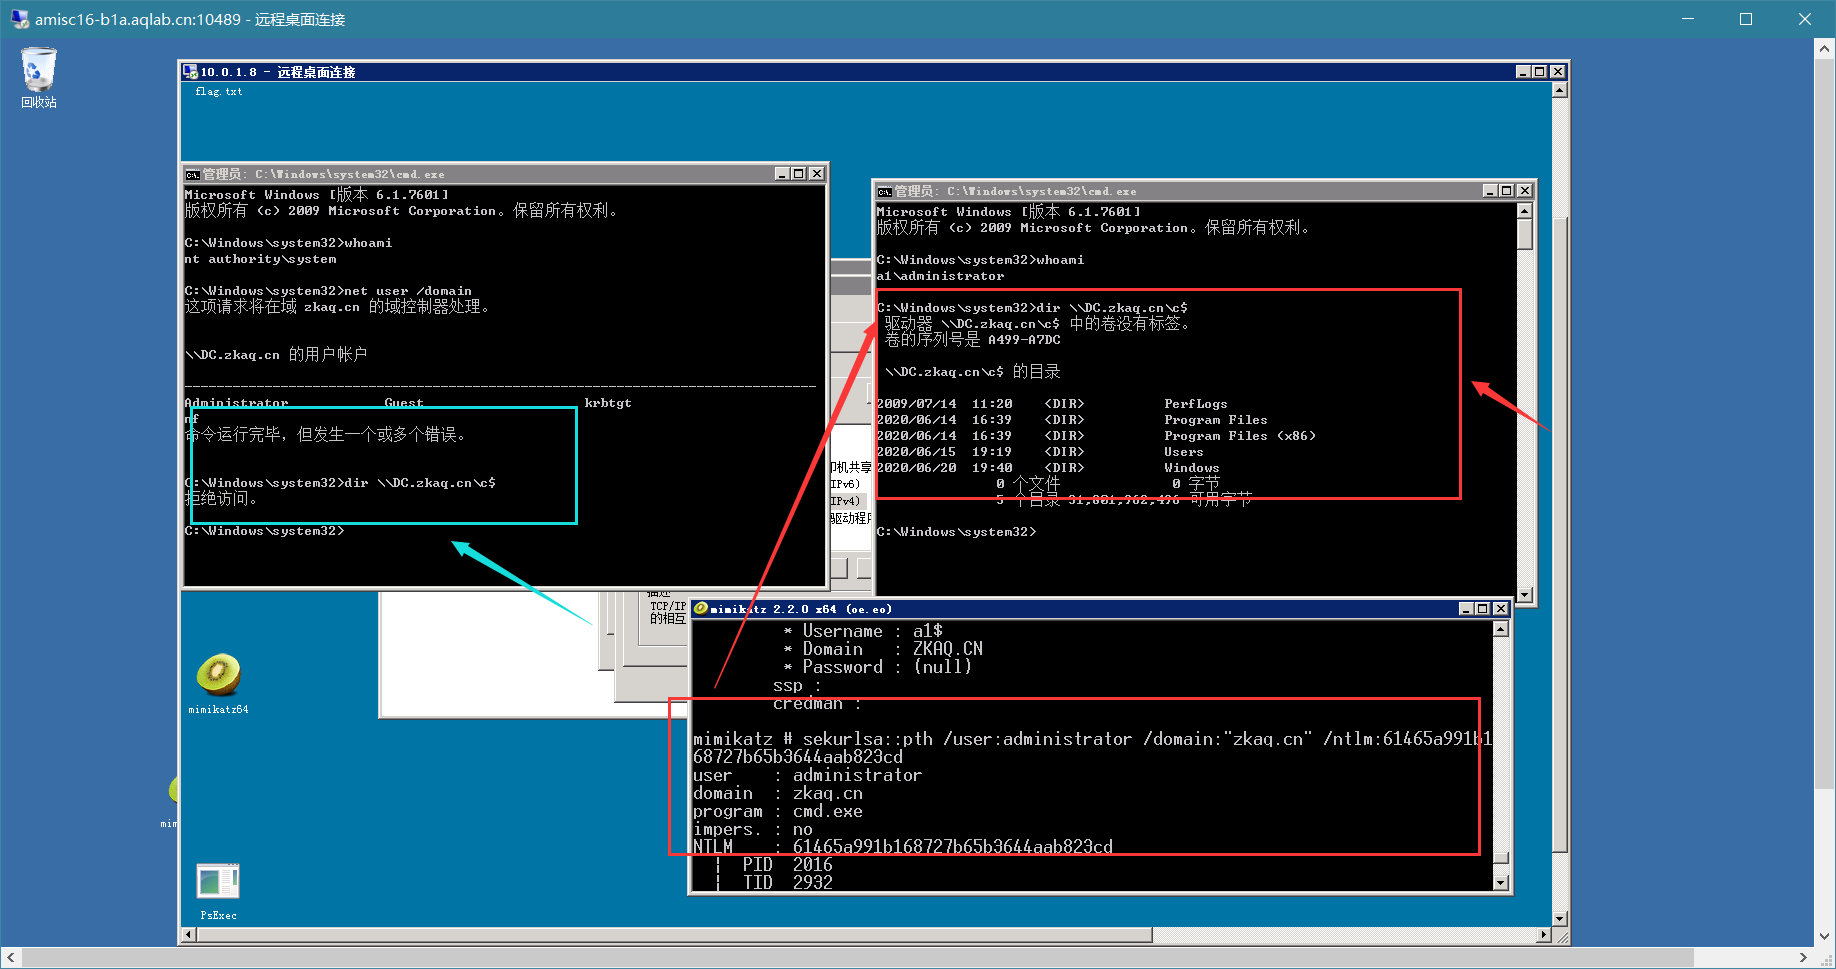Viewport: 1836px width, 969px height.
Task: Click the mimikatz window kiwi title icon
Action: (x=700, y=608)
